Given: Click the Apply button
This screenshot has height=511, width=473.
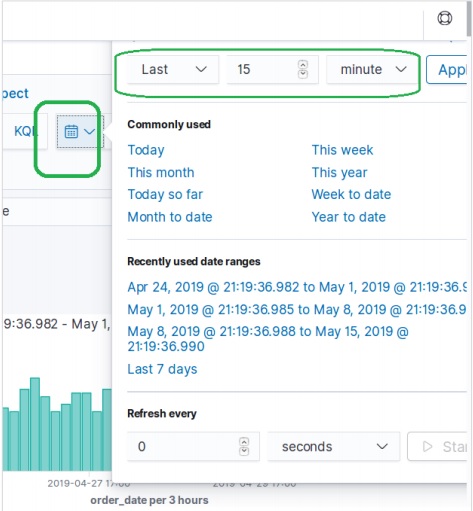Looking at the screenshot, I should point(447,70).
